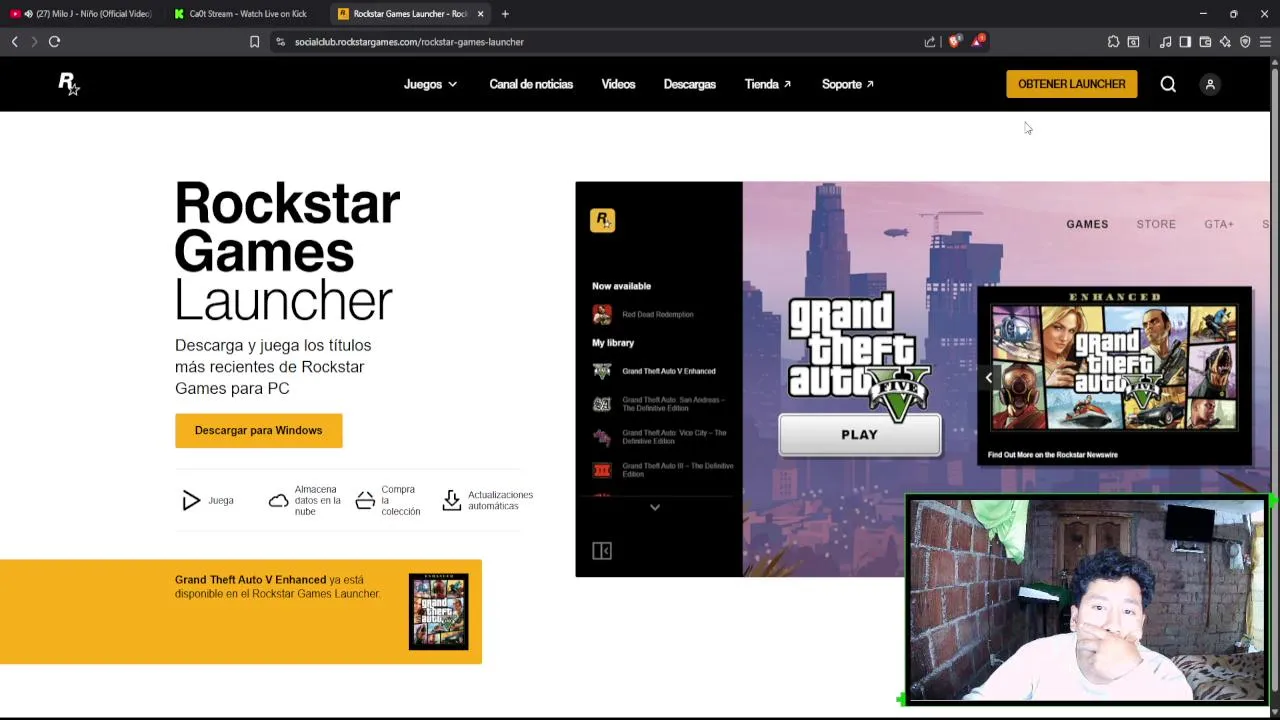Switch to Milo J - Niño YouTube tab

pyautogui.click(x=84, y=14)
